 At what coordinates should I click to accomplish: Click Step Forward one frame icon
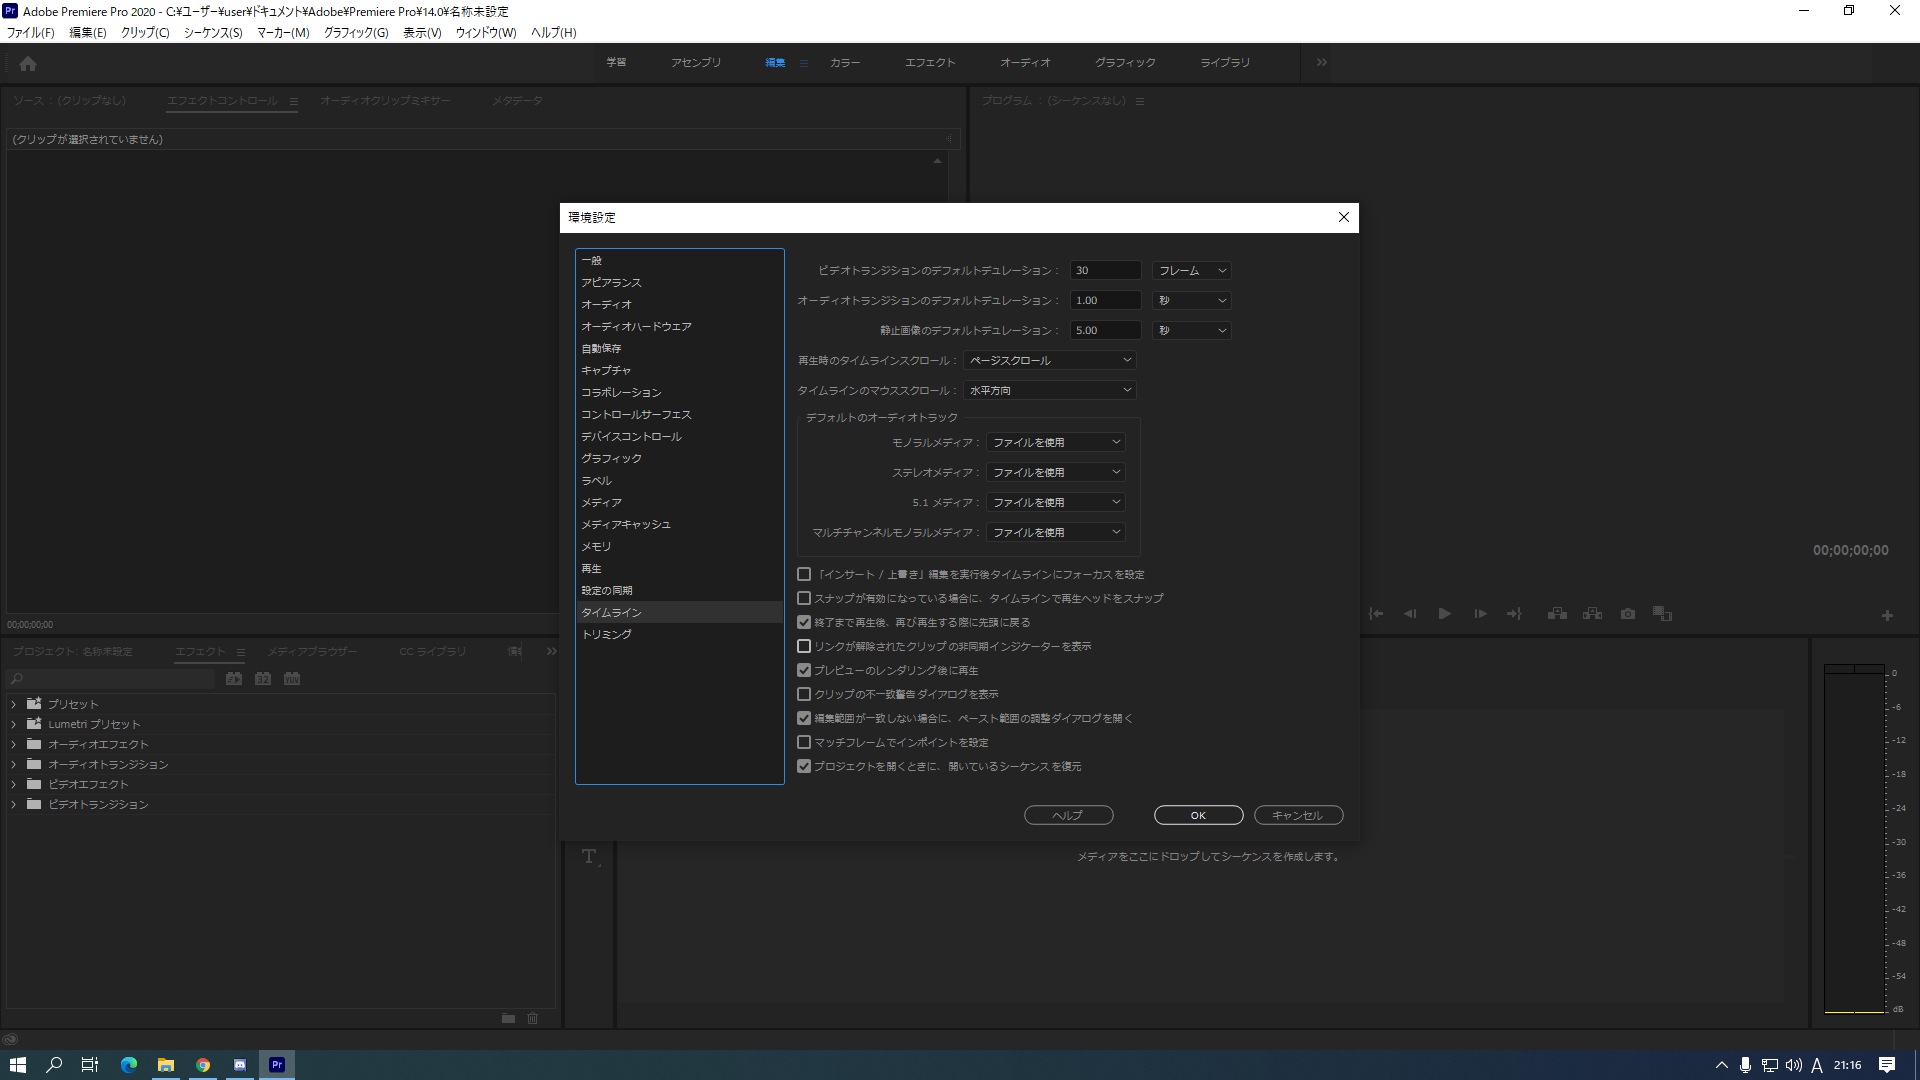1480,614
